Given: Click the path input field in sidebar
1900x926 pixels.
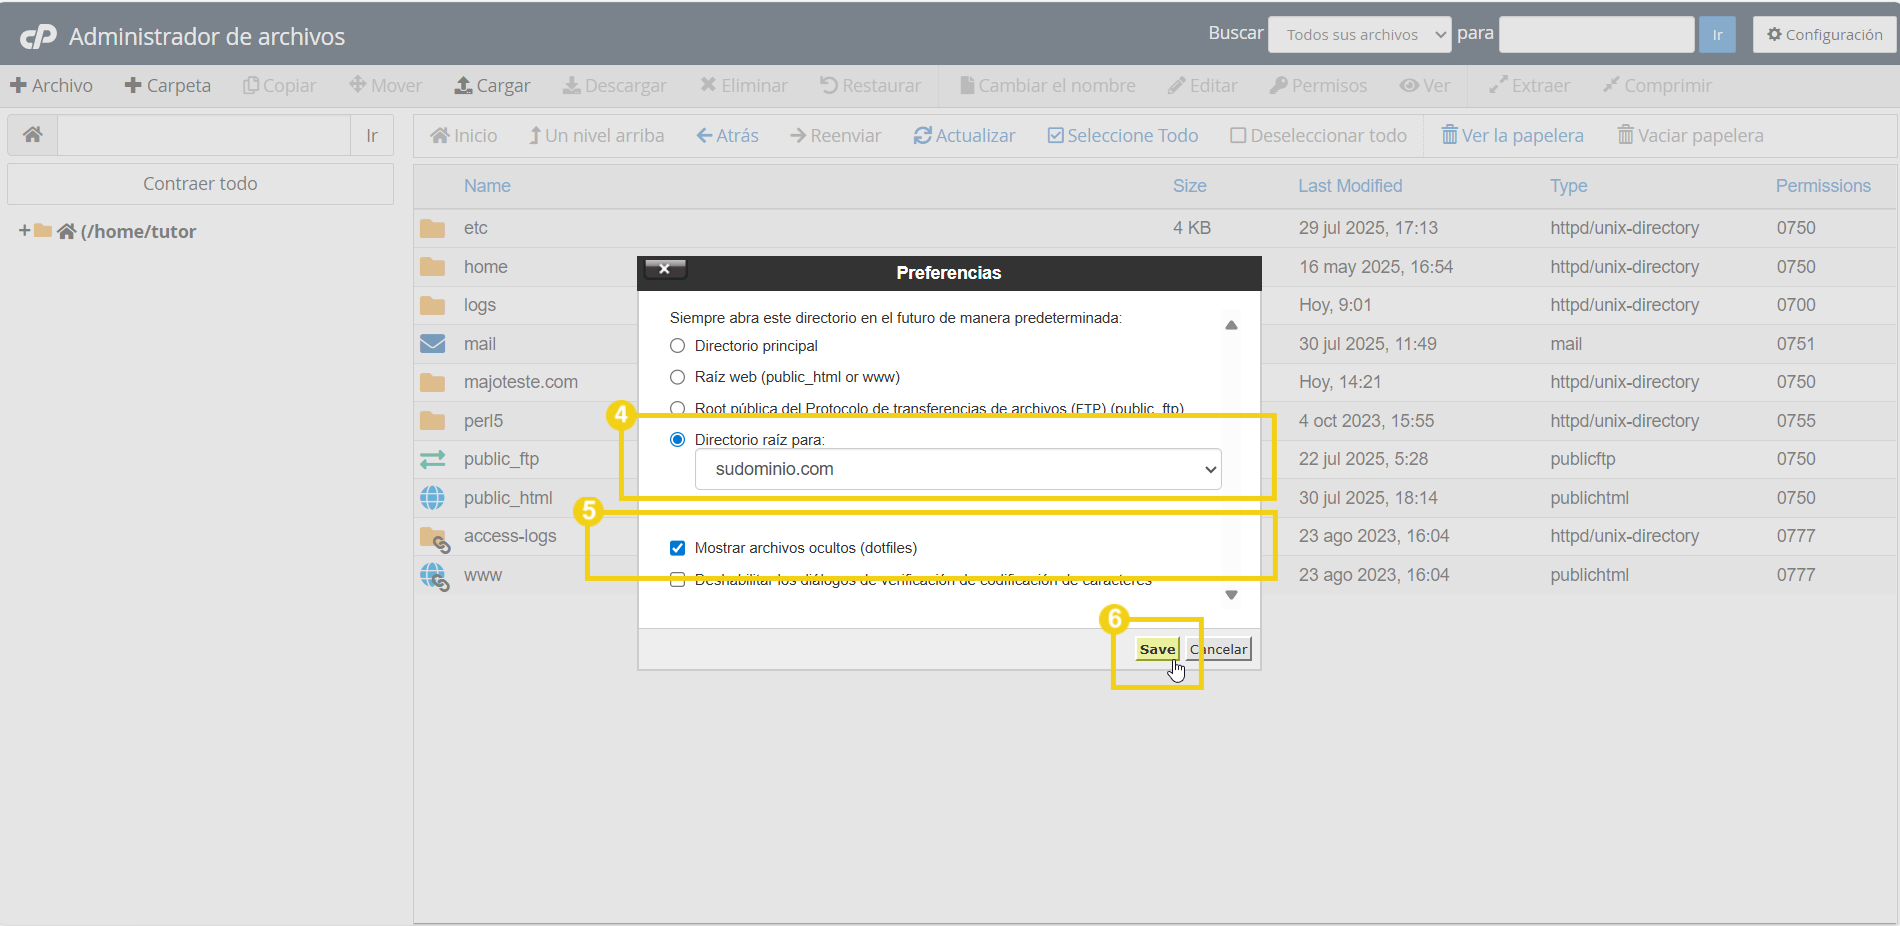Looking at the screenshot, I should click(x=204, y=135).
